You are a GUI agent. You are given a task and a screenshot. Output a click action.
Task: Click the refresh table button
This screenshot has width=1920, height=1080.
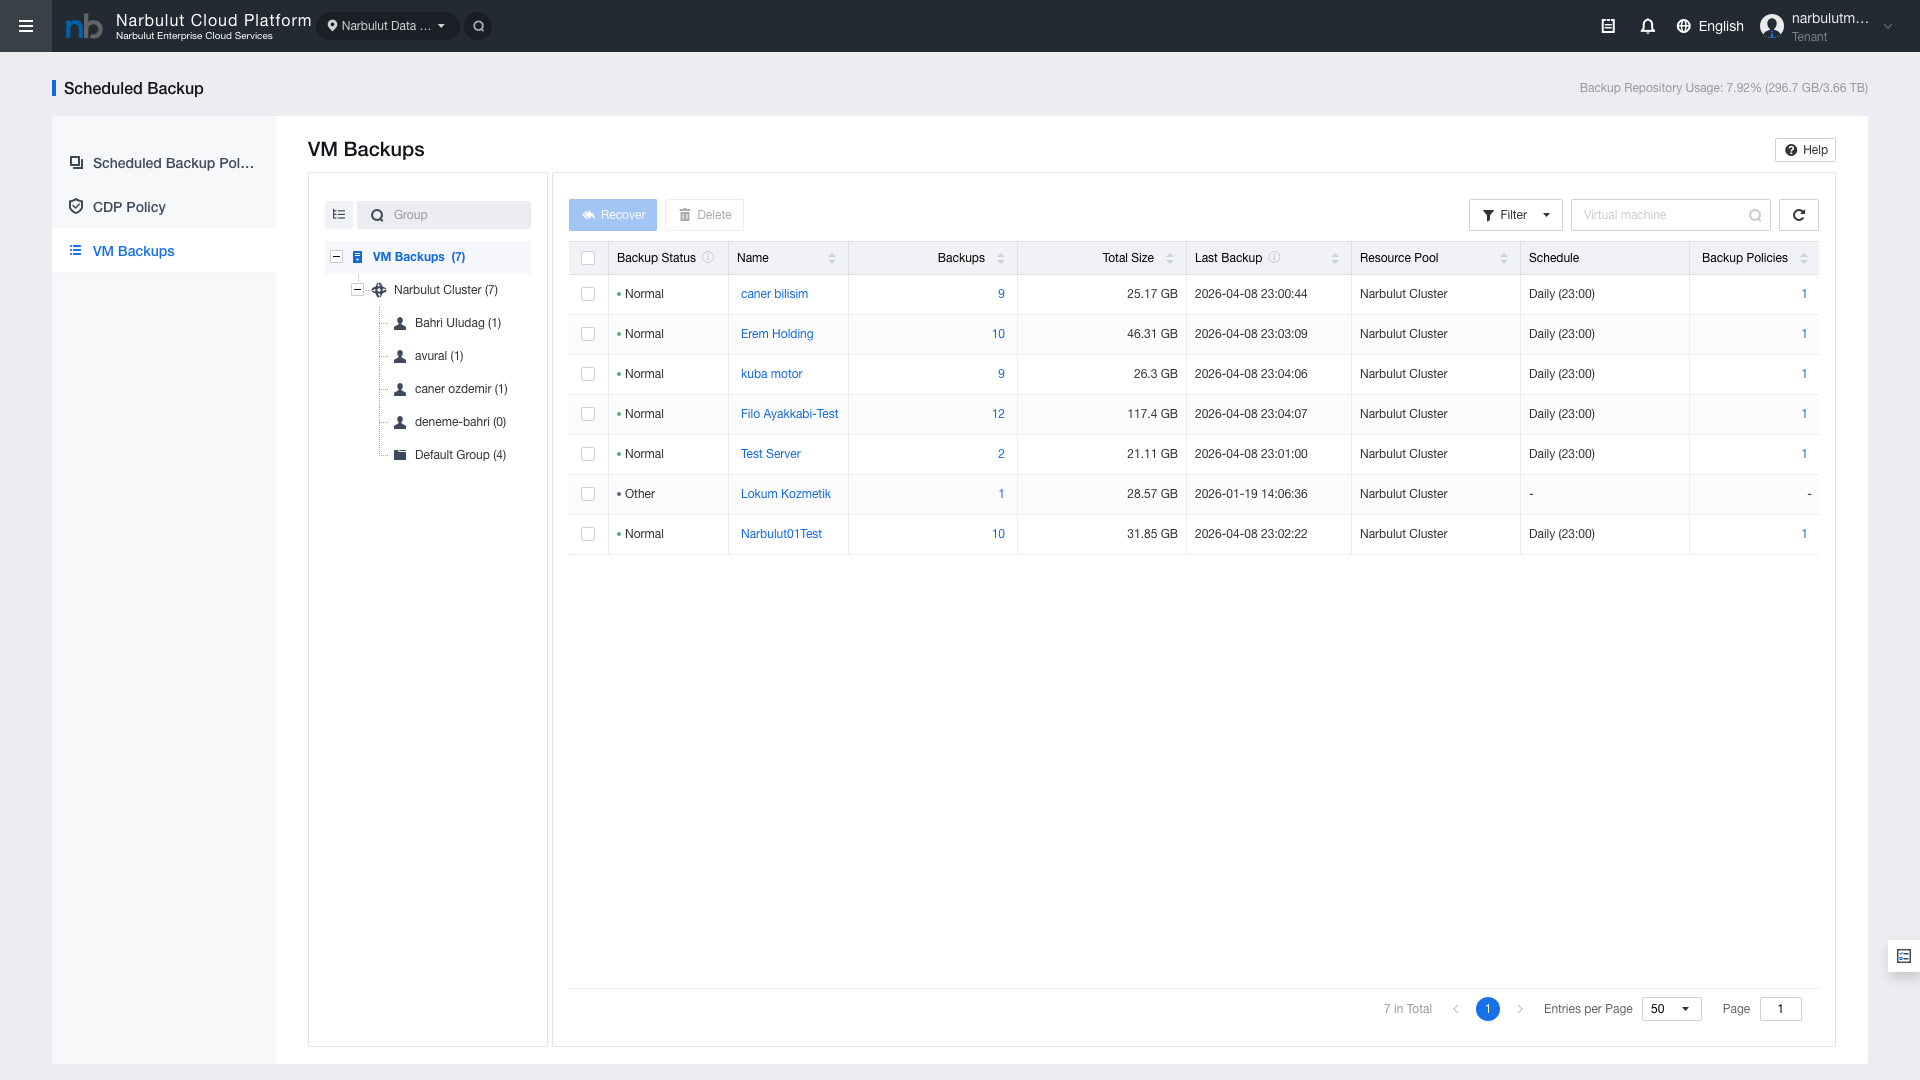1799,215
